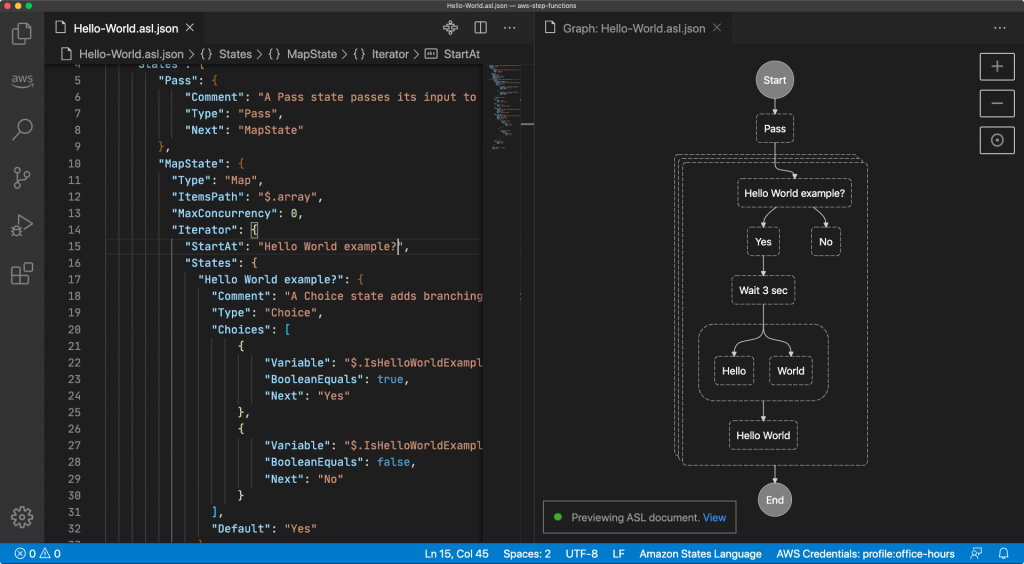Image resolution: width=1024 pixels, height=564 pixels.
Task: Click the View link in preview notification
Action: tap(714, 517)
